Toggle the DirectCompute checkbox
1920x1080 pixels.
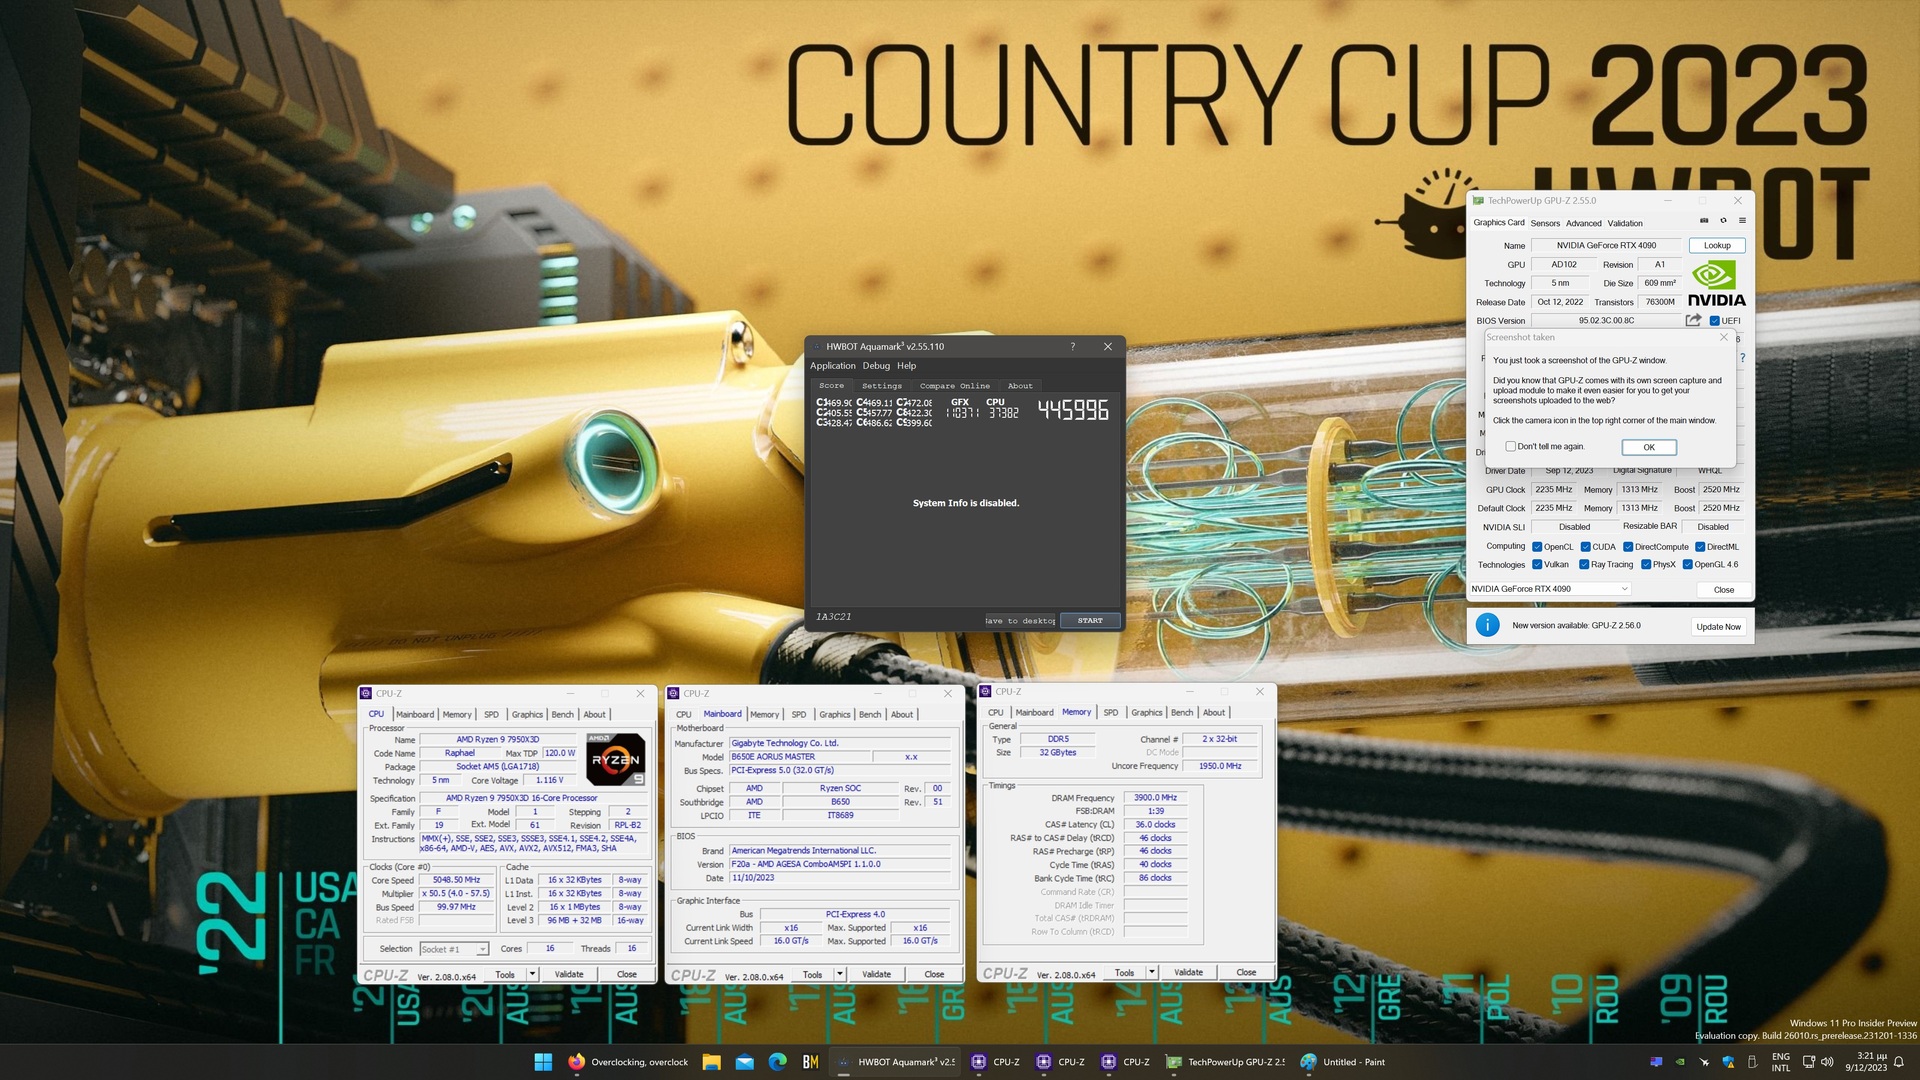pos(1628,547)
